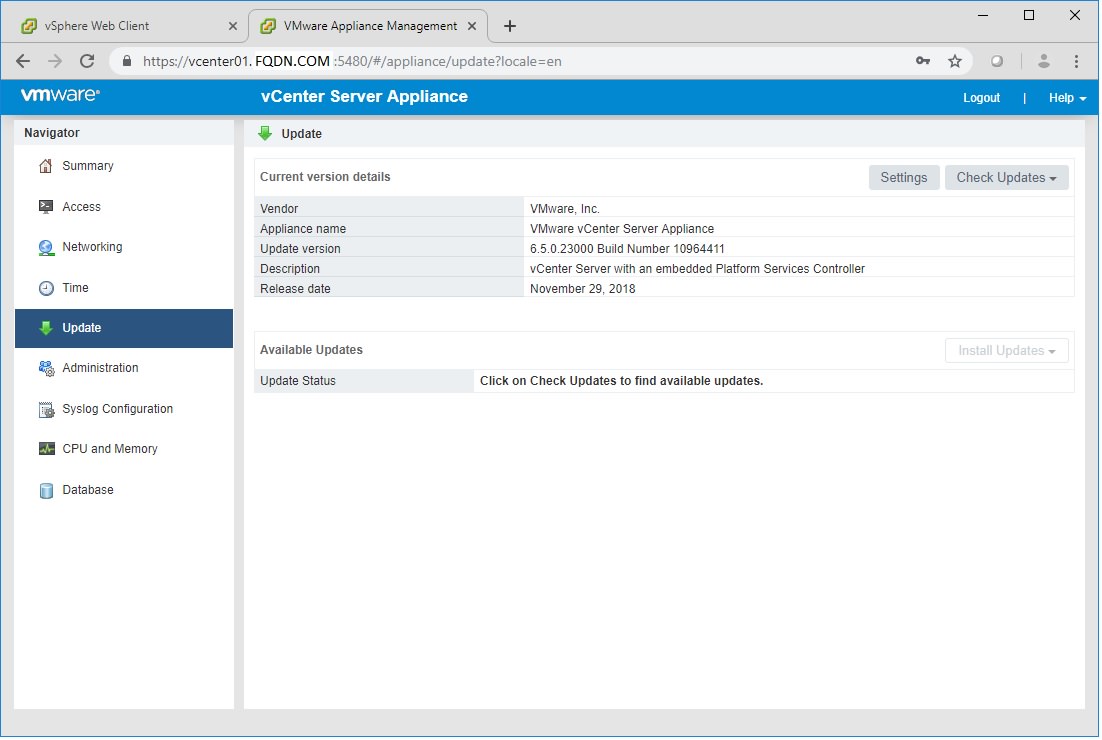Select the green Update arrow icon in Navigator
This screenshot has height=740, width=1102.
46,329
